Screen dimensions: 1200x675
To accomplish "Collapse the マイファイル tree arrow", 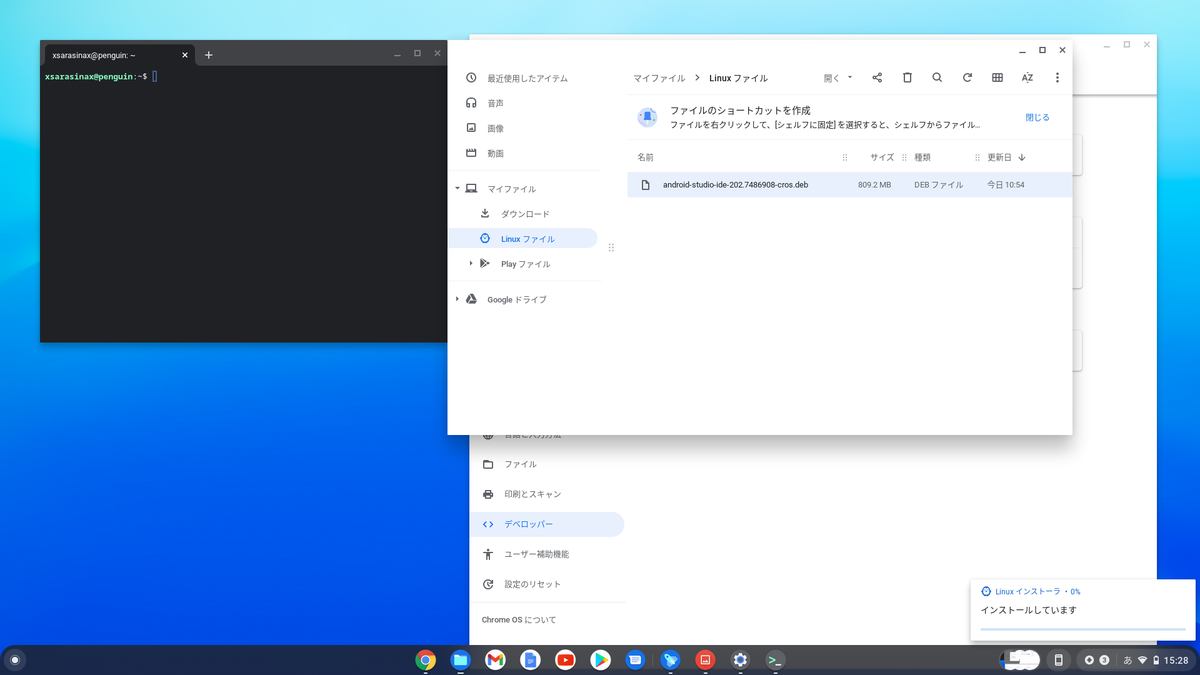I will click(457, 188).
